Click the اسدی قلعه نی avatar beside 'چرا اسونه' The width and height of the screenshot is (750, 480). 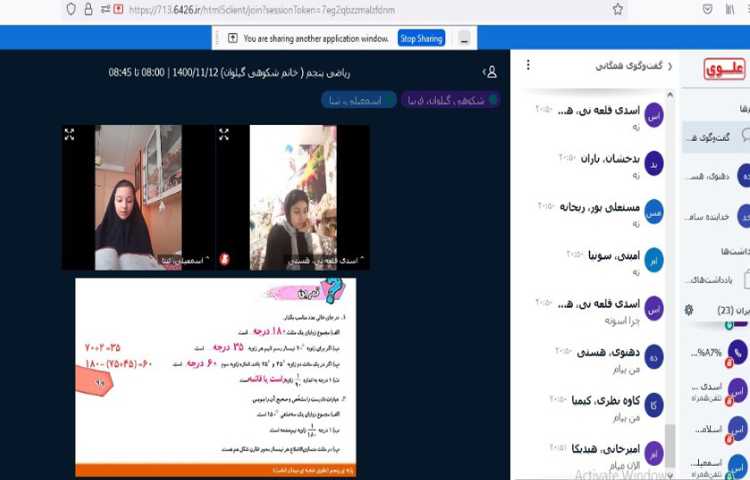coord(653,308)
